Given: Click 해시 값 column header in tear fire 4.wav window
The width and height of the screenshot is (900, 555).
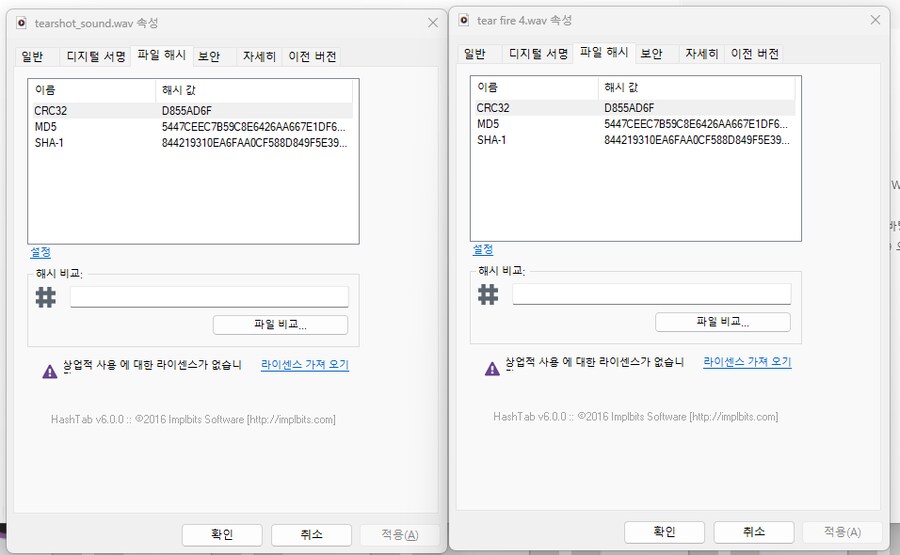Looking at the screenshot, I should click(x=696, y=87).
